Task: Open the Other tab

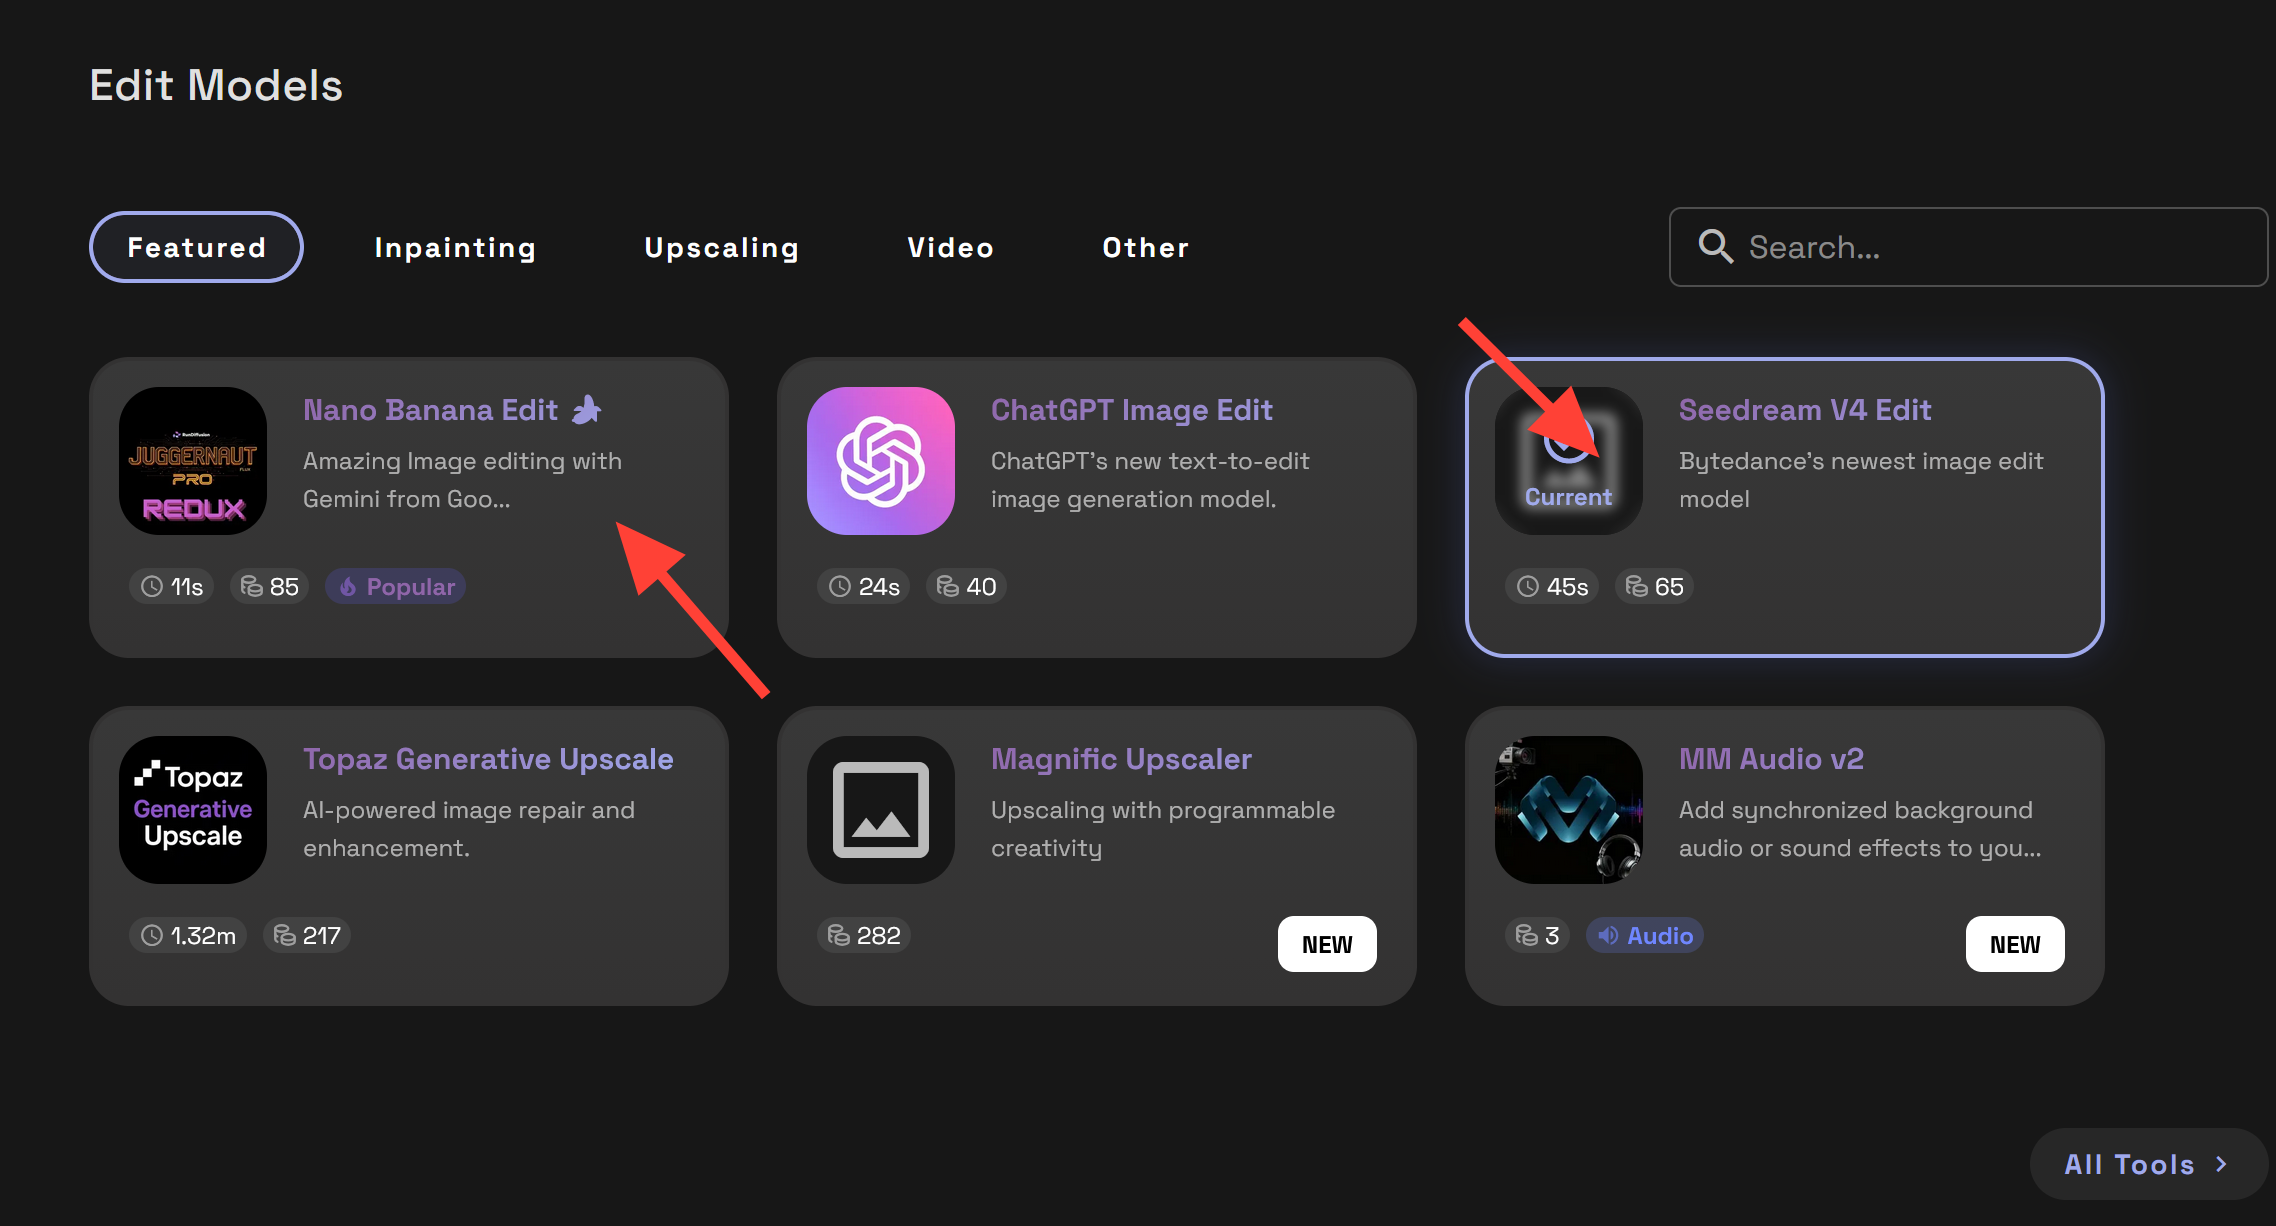Action: pyautogui.click(x=1146, y=247)
